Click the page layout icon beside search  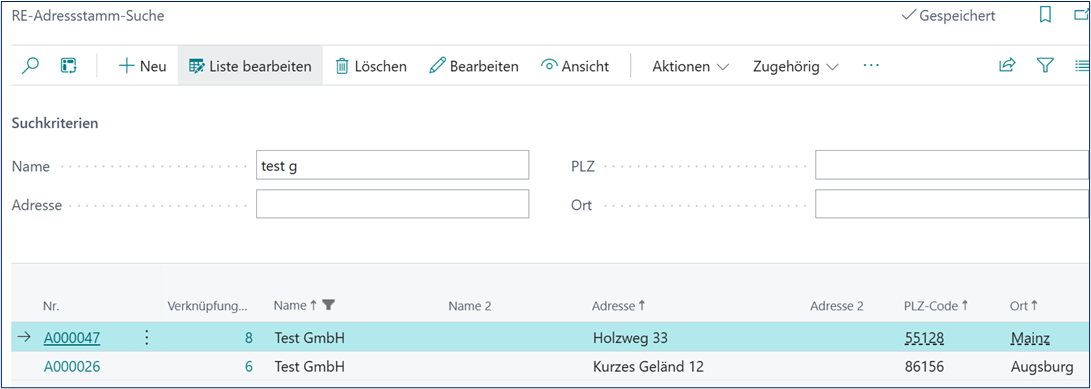(x=68, y=66)
